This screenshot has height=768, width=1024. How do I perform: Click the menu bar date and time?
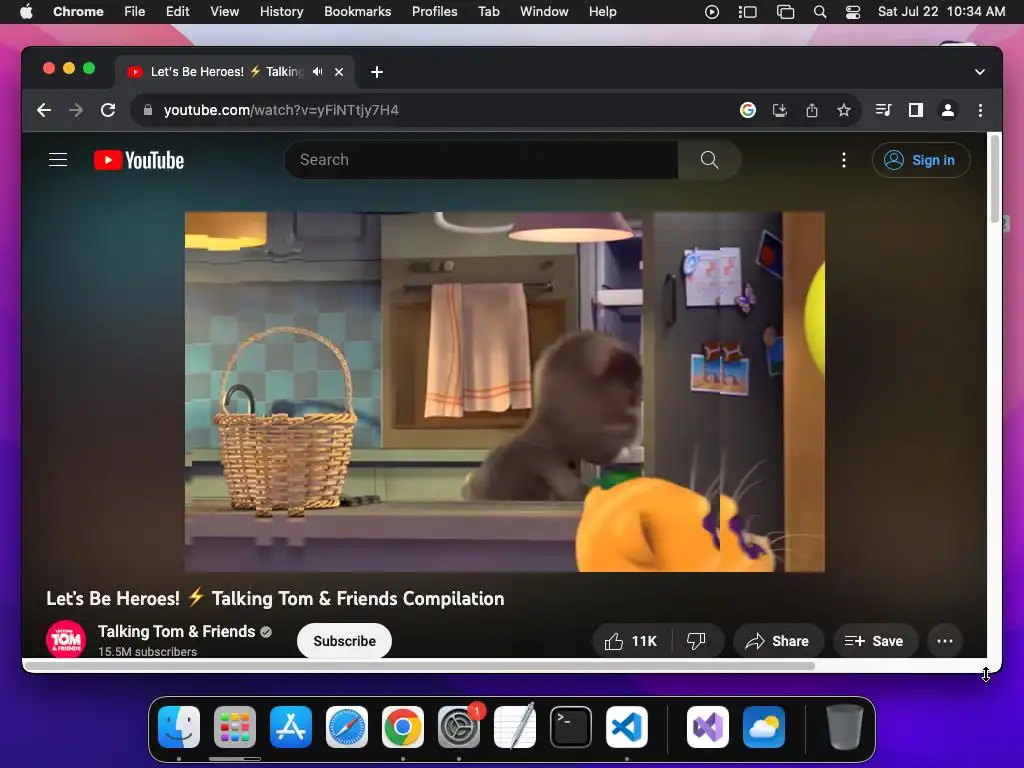click(941, 12)
